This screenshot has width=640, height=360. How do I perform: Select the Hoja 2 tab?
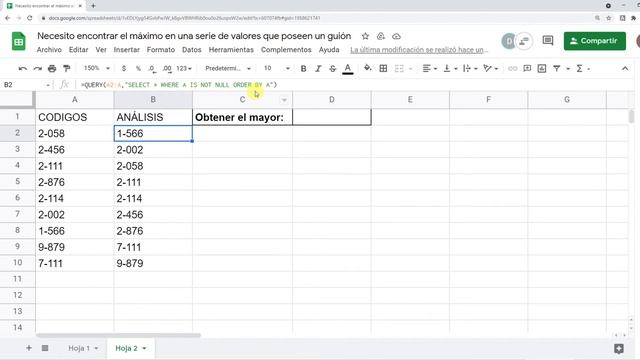click(130, 348)
